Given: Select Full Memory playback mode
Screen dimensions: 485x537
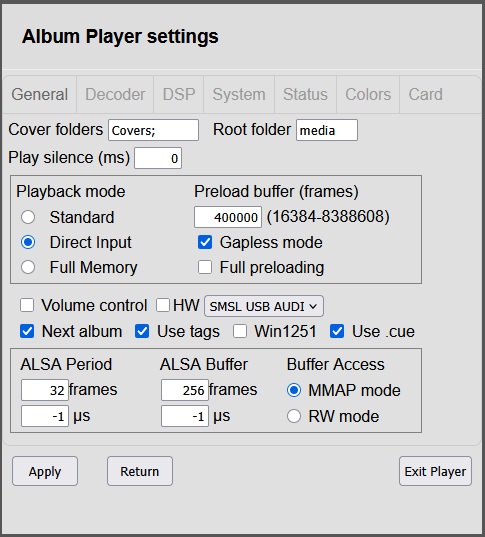Looking at the screenshot, I should [x=28, y=267].
